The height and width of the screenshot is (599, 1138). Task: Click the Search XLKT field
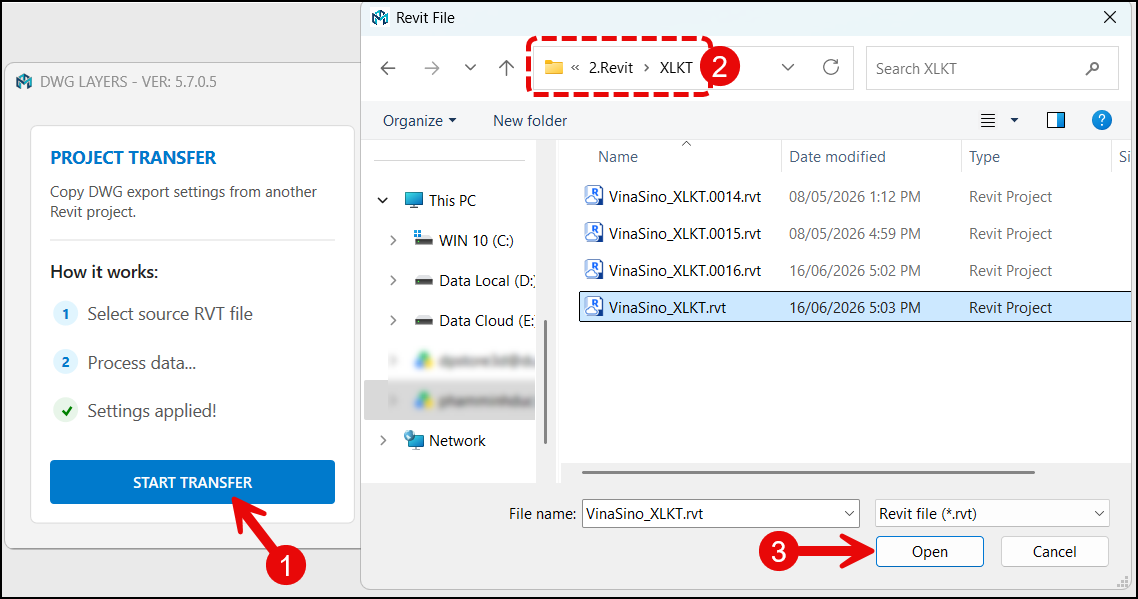coord(992,68)
